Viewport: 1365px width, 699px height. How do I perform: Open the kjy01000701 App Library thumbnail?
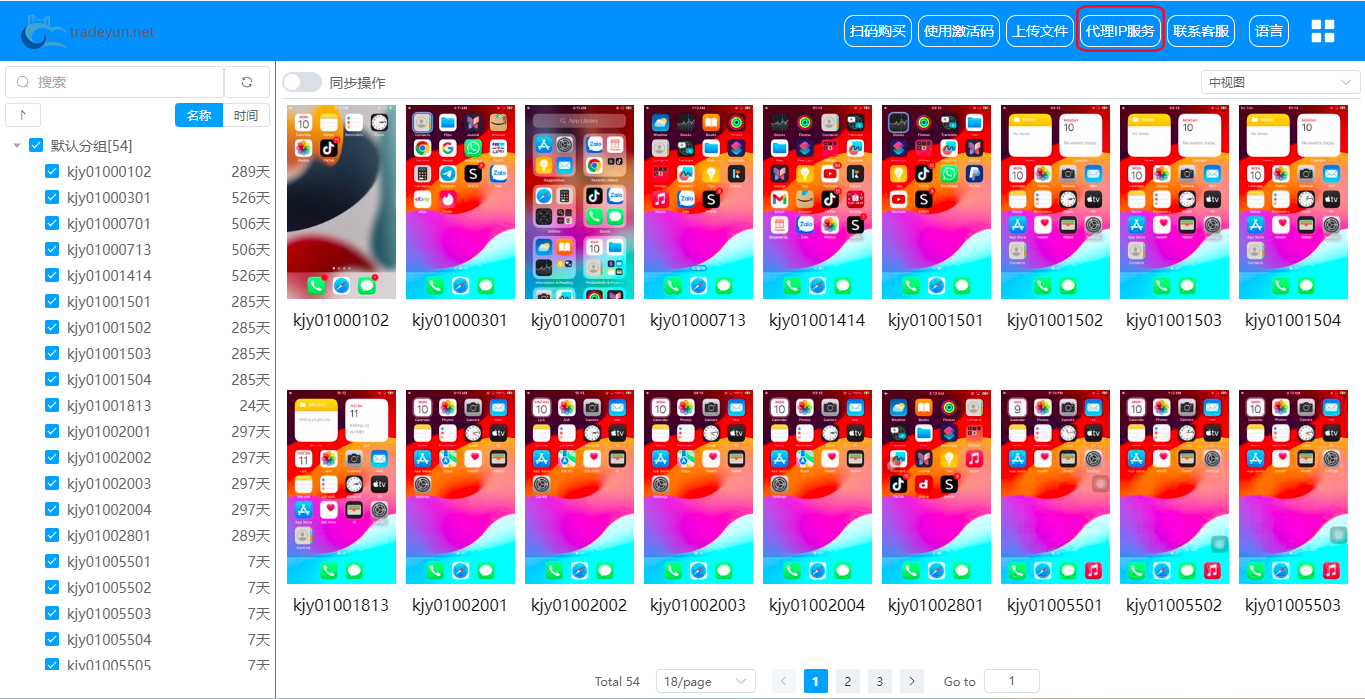[579, 202]
